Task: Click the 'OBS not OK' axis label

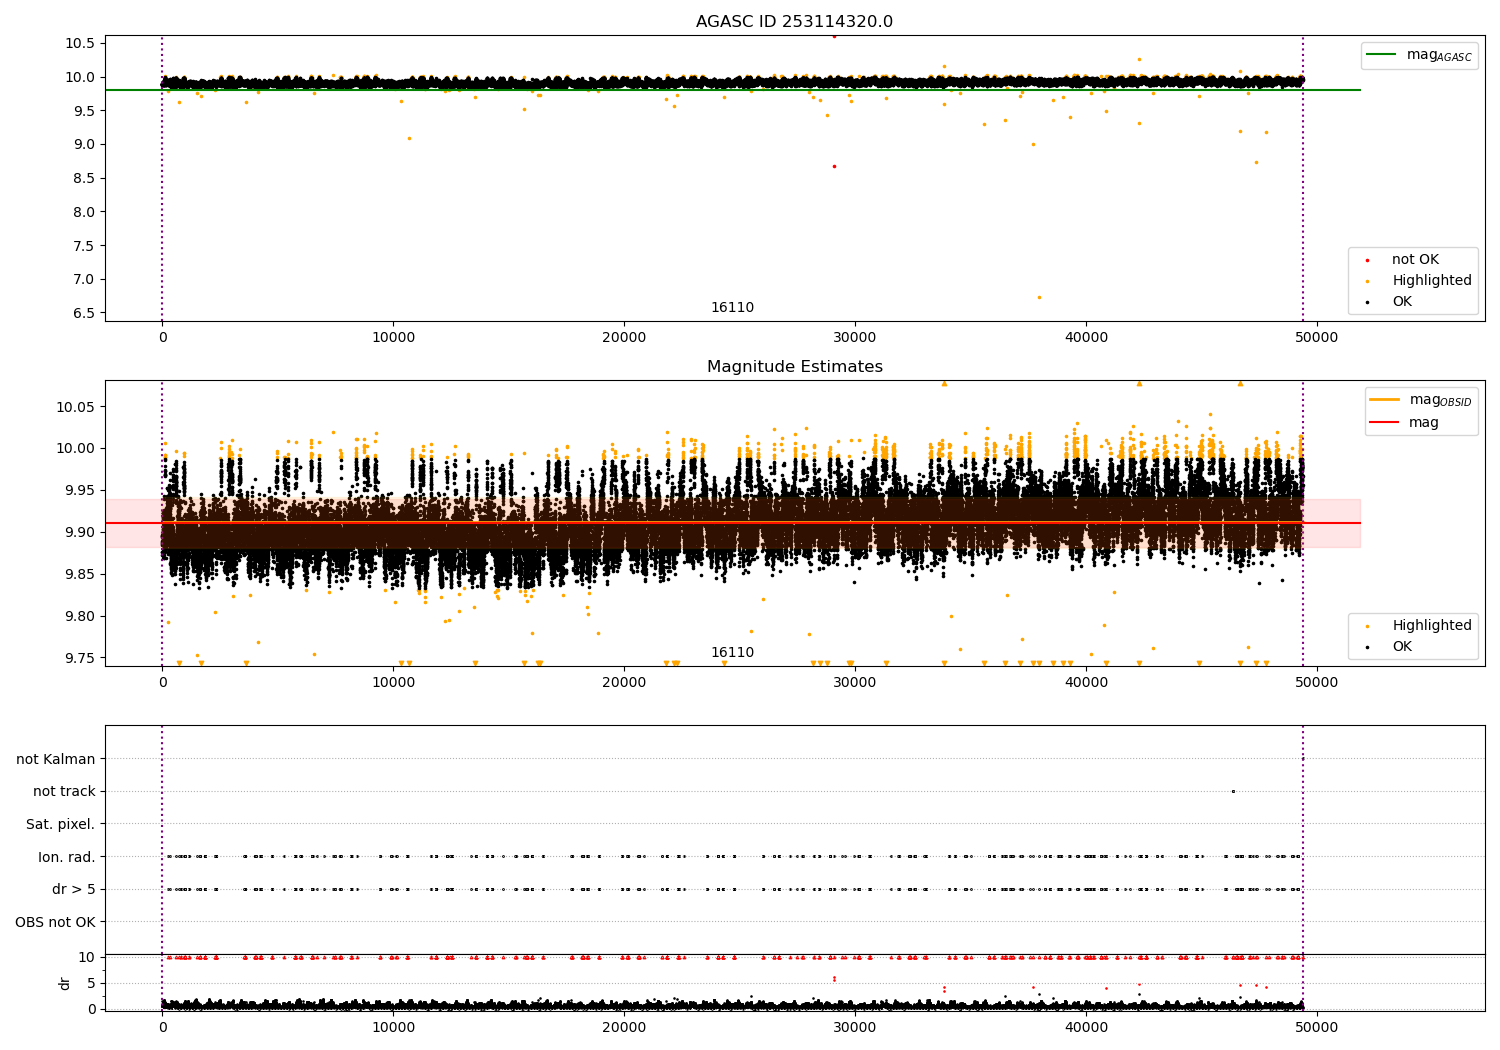Action: (55, 922)
